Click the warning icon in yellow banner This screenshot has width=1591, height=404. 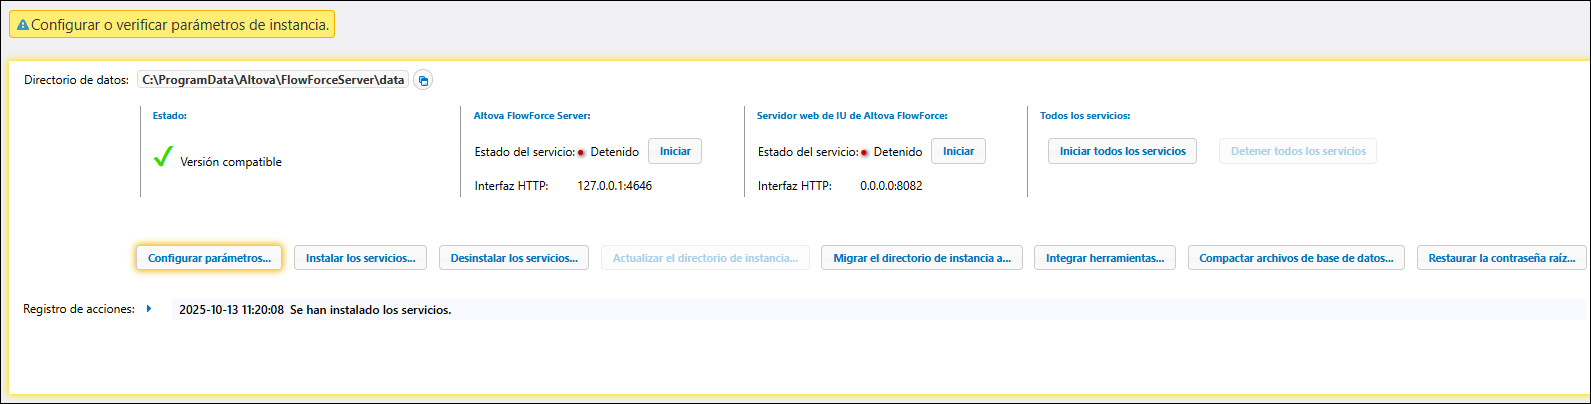coord(23,25)
